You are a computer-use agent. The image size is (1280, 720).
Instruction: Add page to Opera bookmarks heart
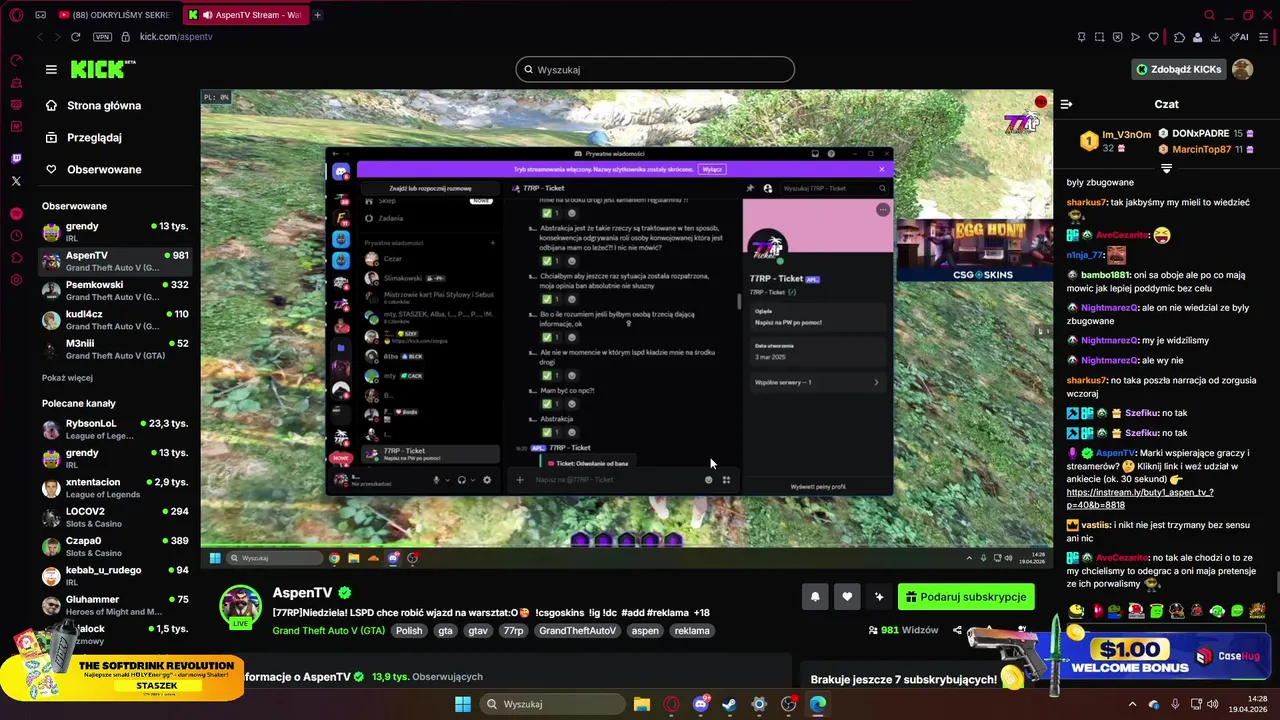1153,37
